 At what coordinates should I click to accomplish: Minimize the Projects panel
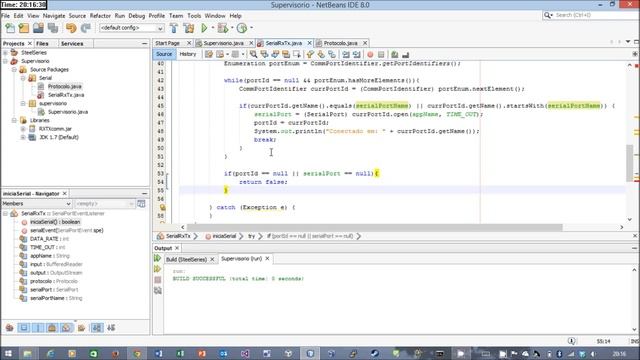click(144, 43)
